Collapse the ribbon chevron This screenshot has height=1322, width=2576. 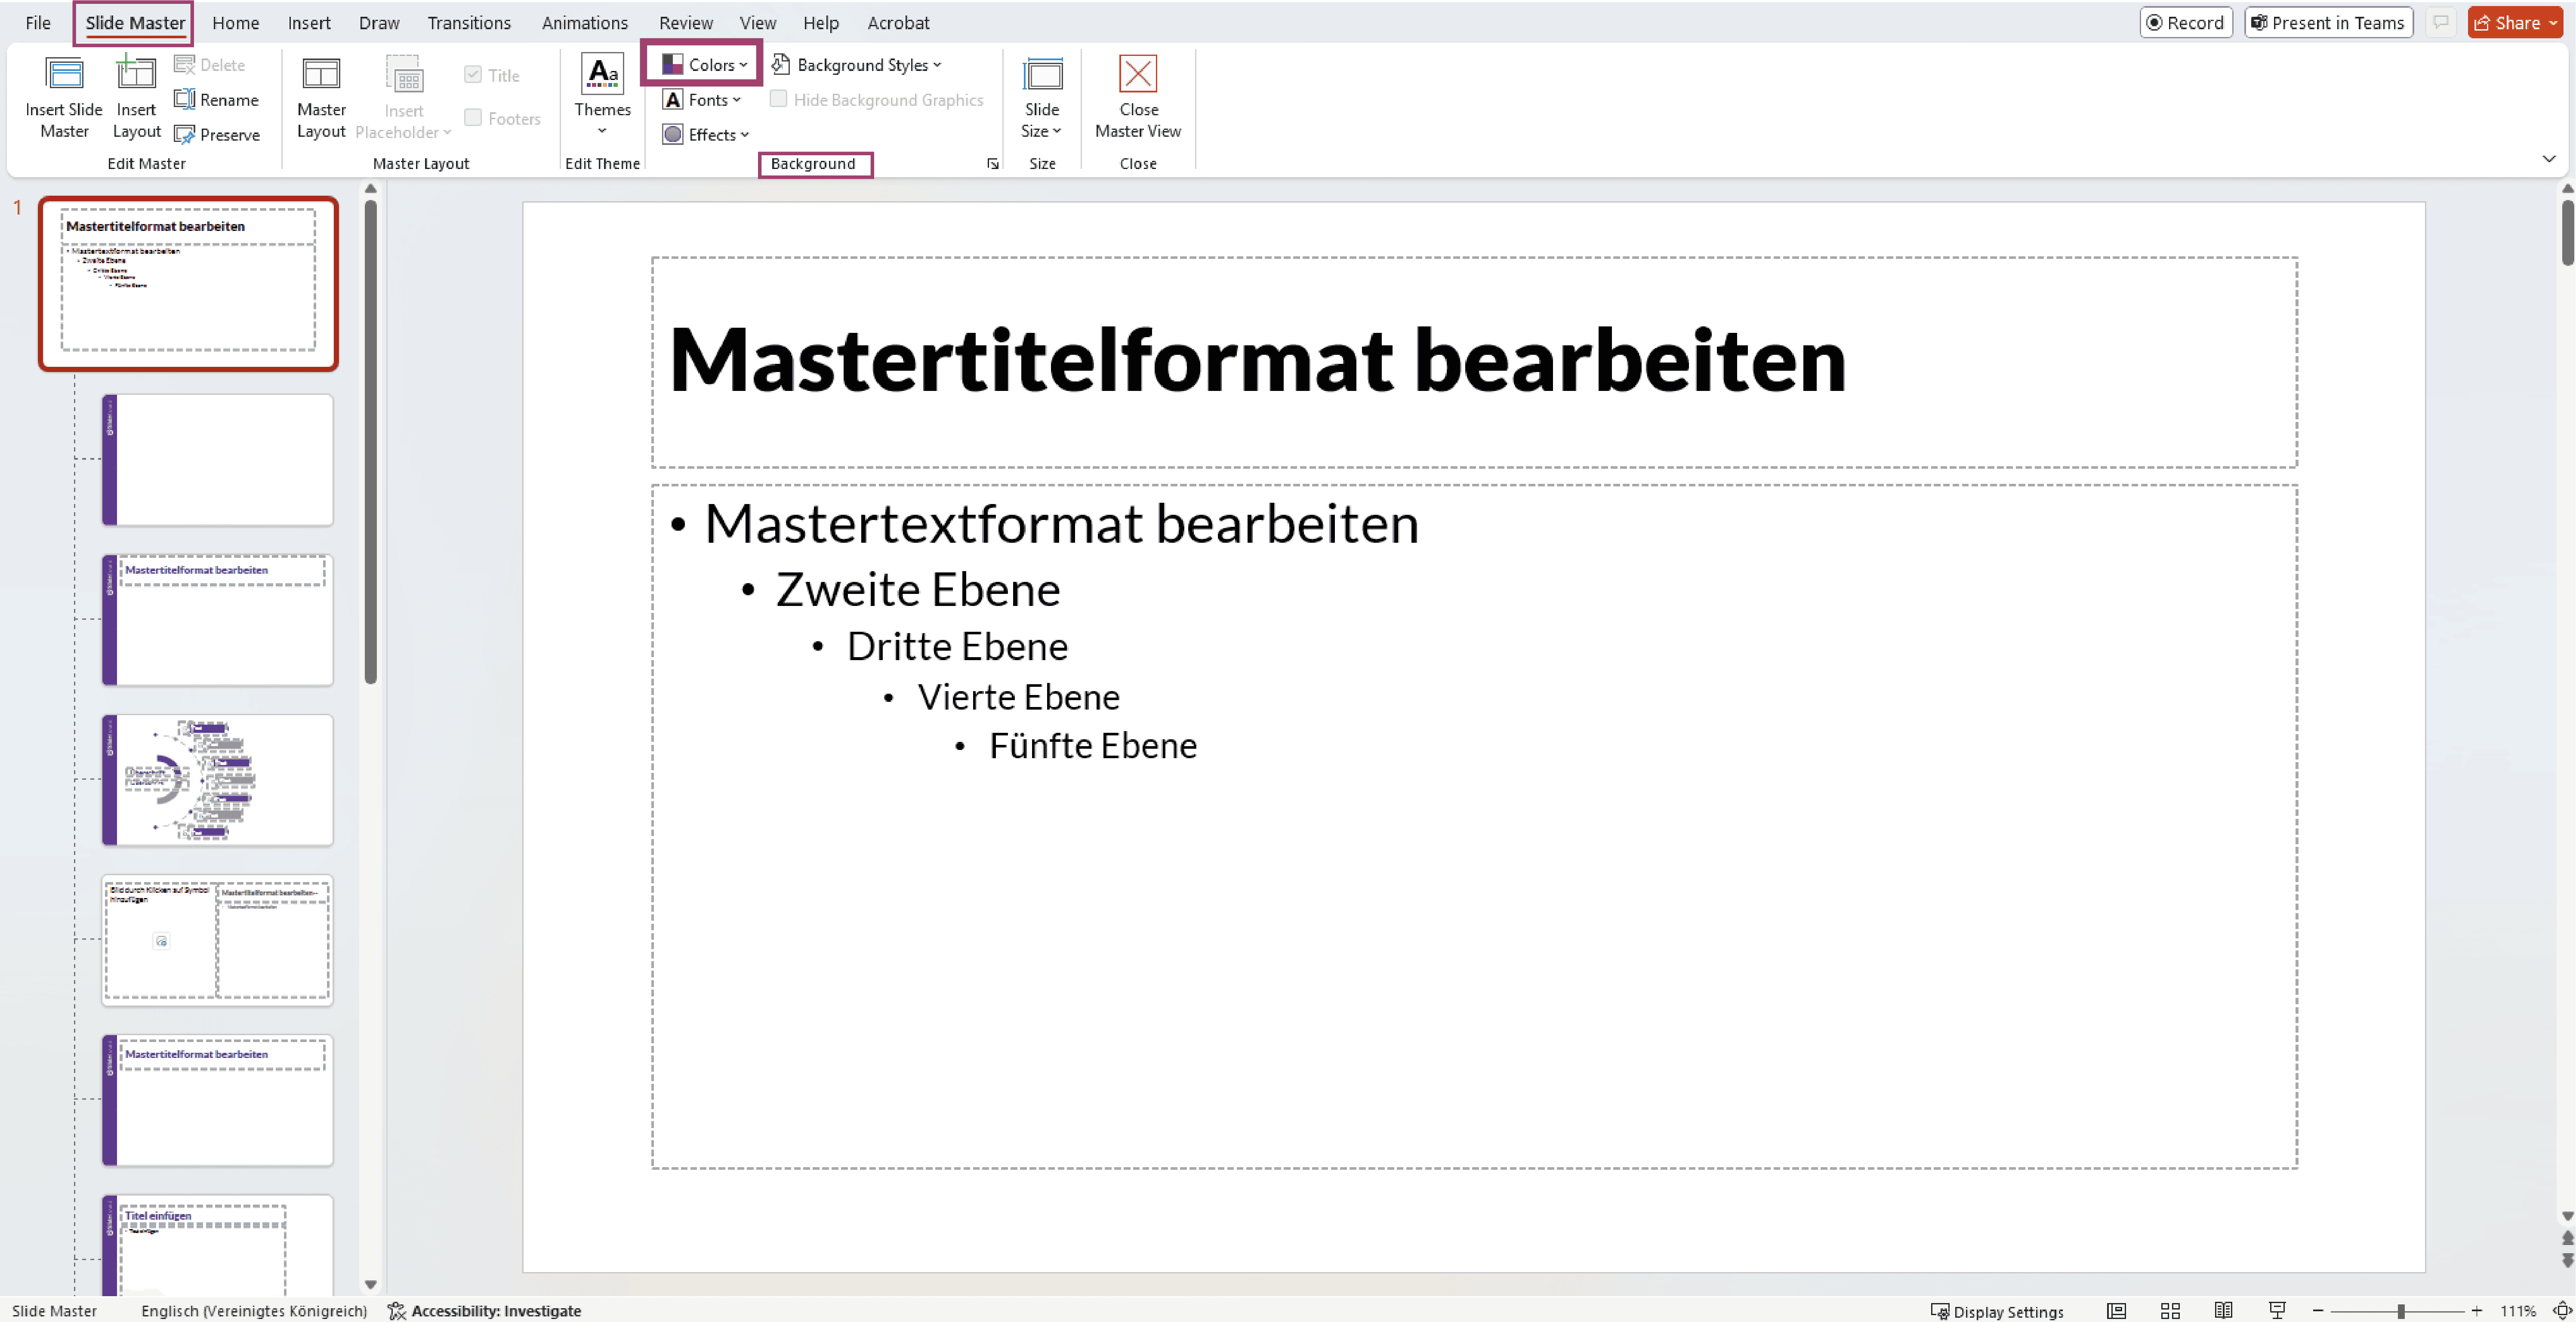click(2548, 159)
